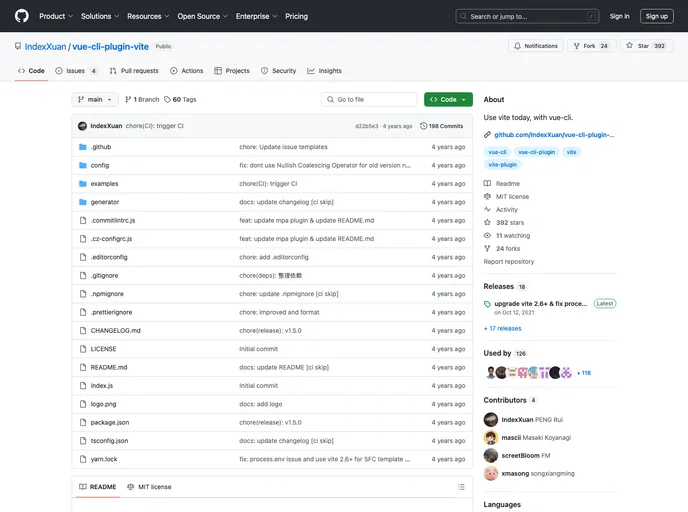Click the config folder icon

tap(82, 165)
